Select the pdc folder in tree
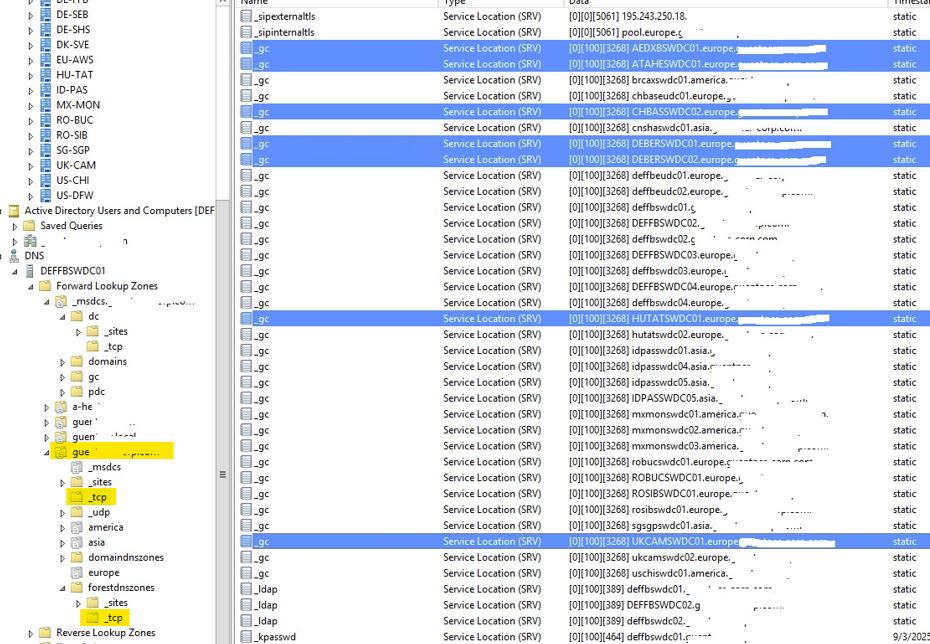The height and width of the screenshot is (644, 930). pyautogui.click(x=96, y=392)
